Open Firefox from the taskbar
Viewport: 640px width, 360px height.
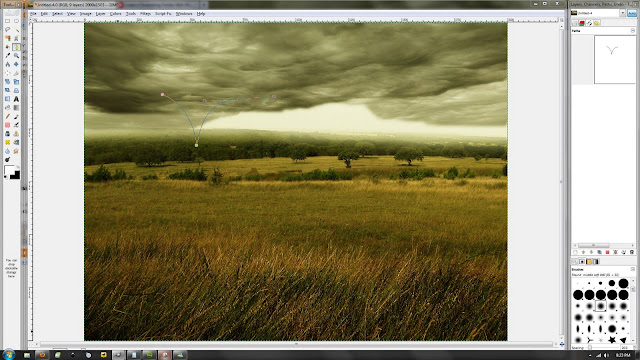pos(42,355)
